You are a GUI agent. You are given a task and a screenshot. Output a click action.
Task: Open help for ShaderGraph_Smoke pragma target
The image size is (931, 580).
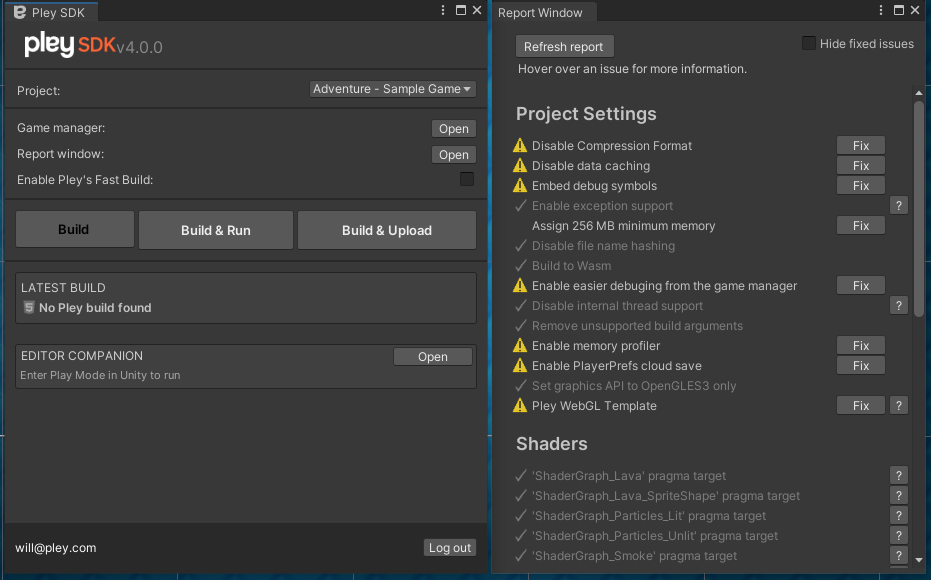[x=898, y=556]
